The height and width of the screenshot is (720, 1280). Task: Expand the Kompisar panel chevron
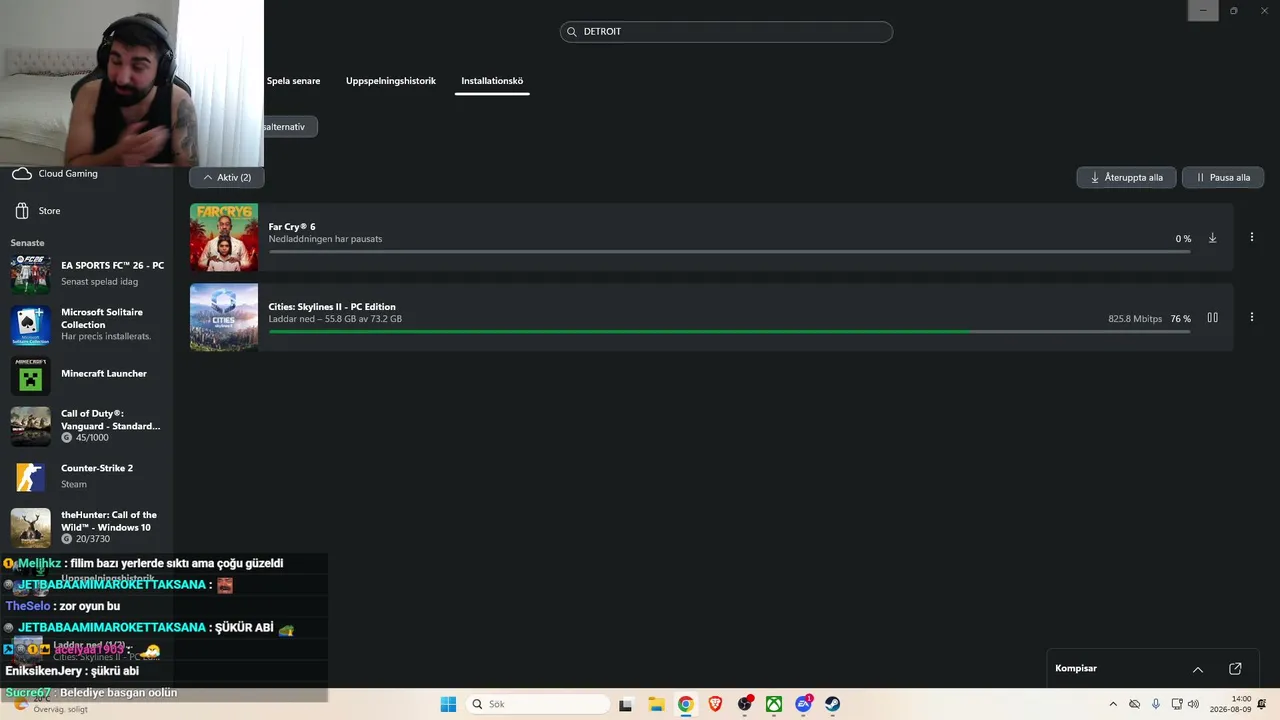click(1198, 669)
